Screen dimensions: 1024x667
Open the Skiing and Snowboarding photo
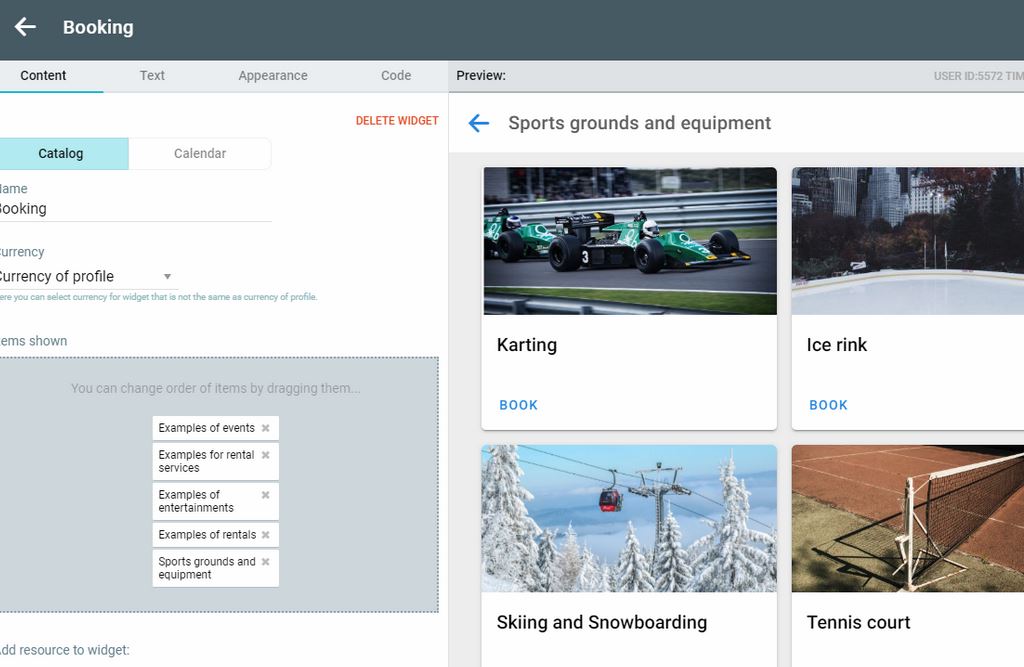pyautogui.click(x=630, y=519)
